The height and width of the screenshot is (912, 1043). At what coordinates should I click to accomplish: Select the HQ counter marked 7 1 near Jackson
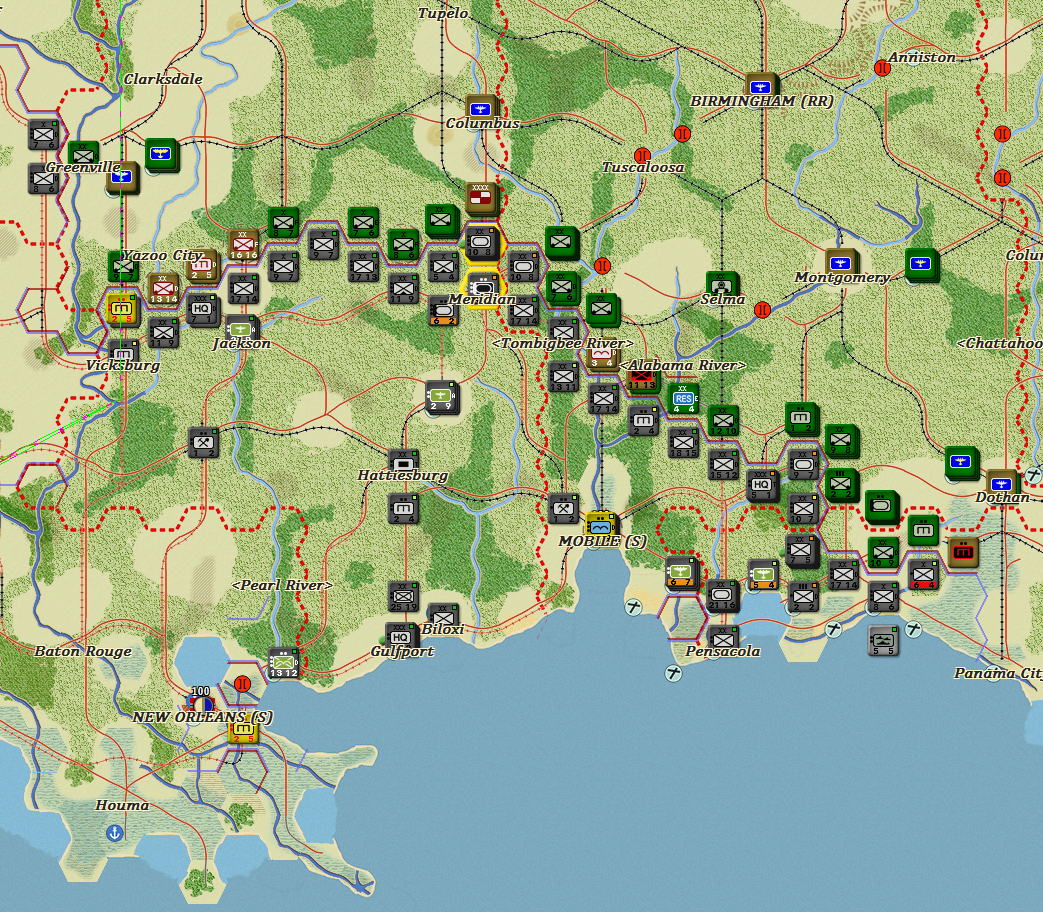pyautogui.click(x=202, y=309)
